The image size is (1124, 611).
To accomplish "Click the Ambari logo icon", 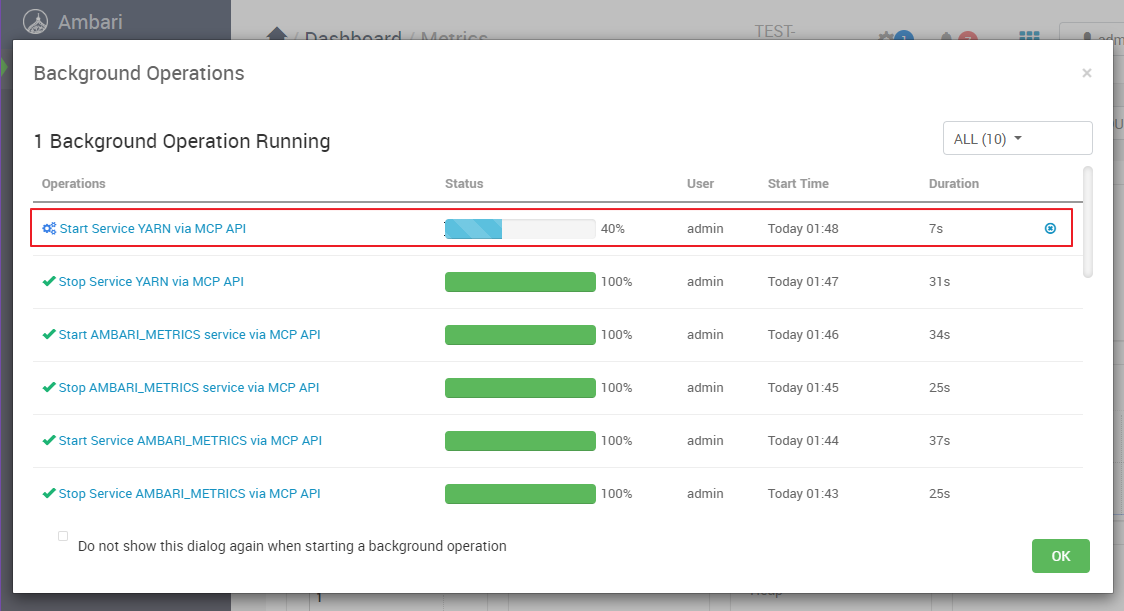I will [x=35, y=22].
